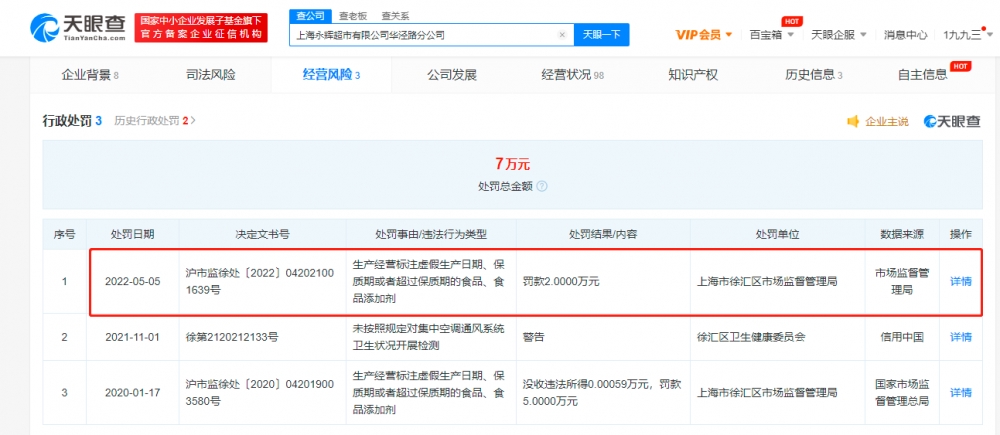Select the 查老板 search mode tab
This screenshot has width=1000, height=435.
[x=352, y=16]
